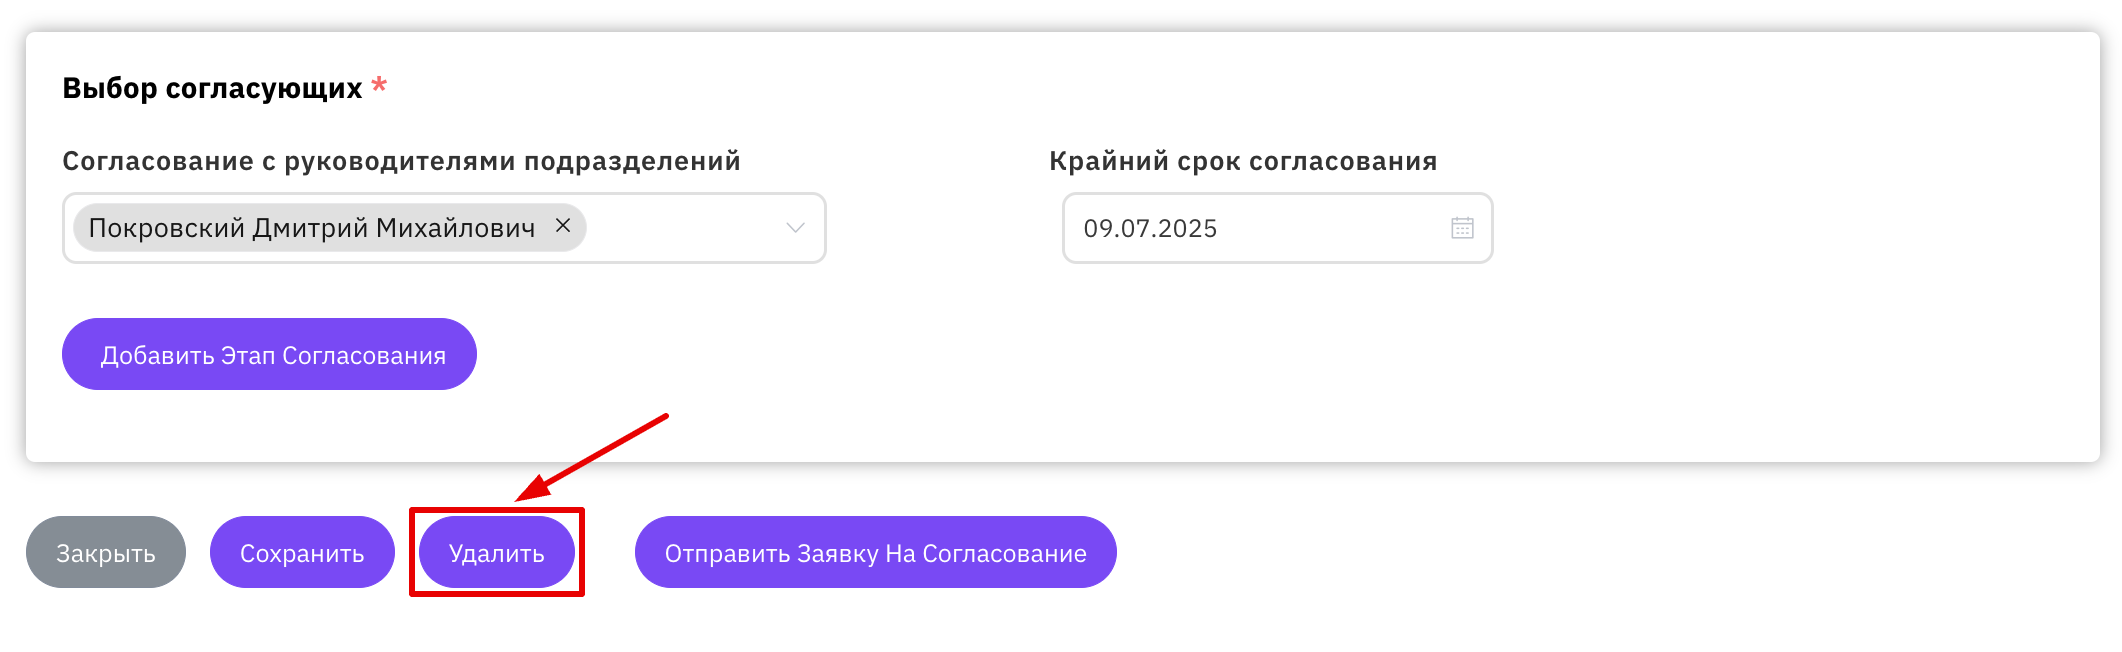Remove Покровский Дмитрий Михайлович tag with X
Image resolution: width=2122 pixels, height=652 pixels.
pyautogui.click(x=563, y=226)
